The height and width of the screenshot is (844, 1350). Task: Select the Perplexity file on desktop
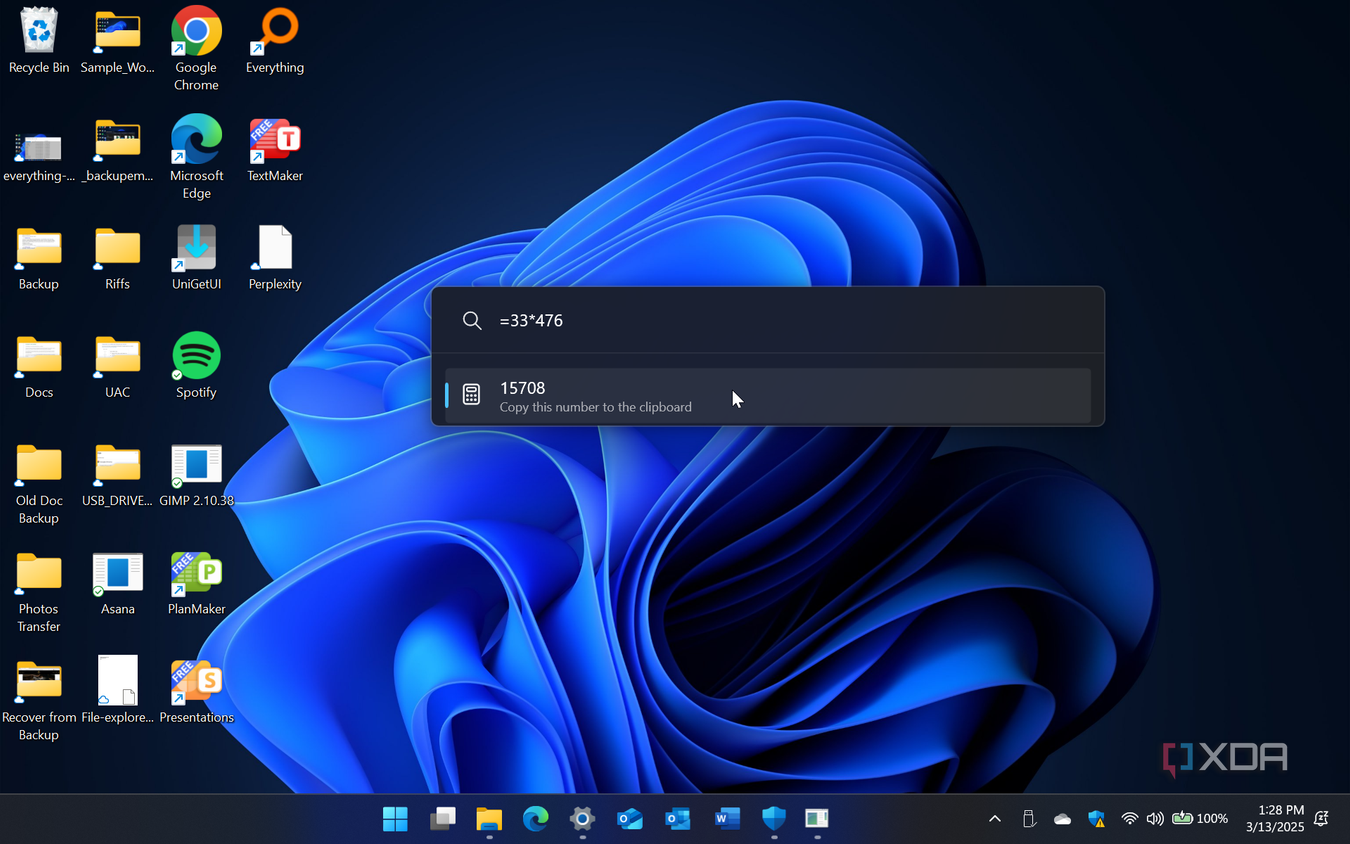point(275,257)
